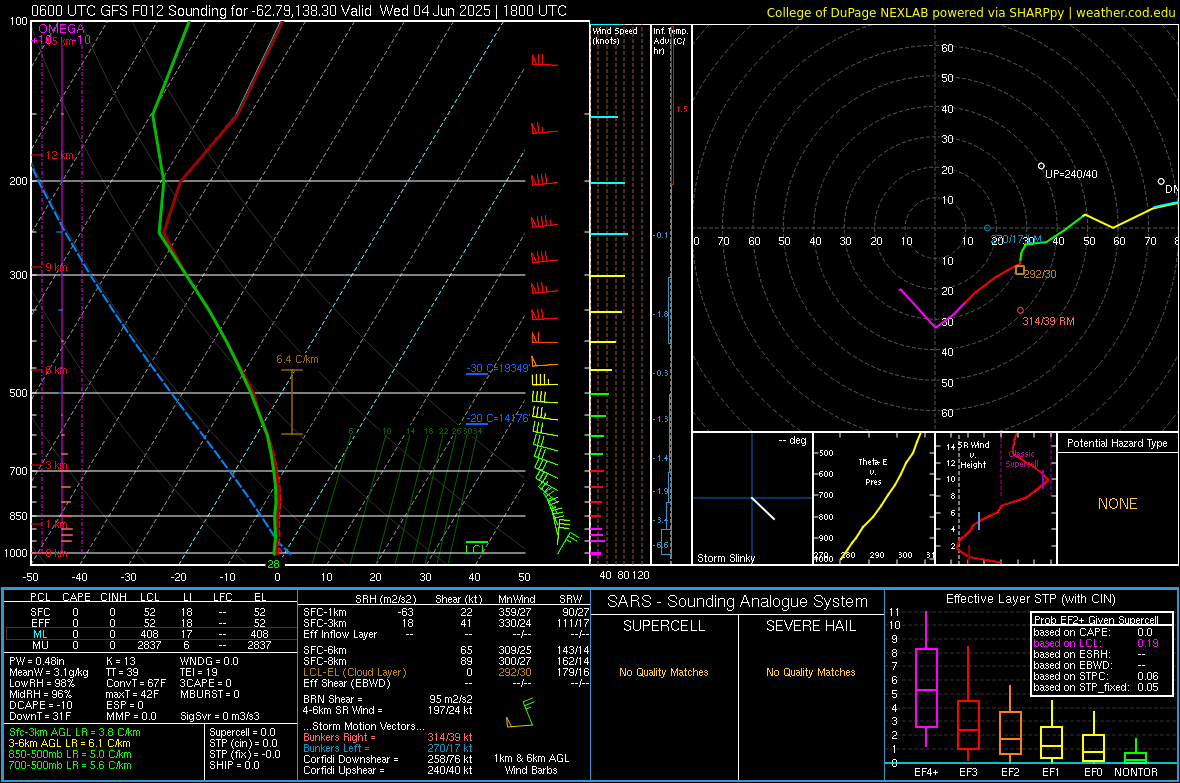The height and width of the screenshot is (783, 1180).
Task: Click the LCL-EL (Cloud Layer) row label
Action: pos(354,672)
